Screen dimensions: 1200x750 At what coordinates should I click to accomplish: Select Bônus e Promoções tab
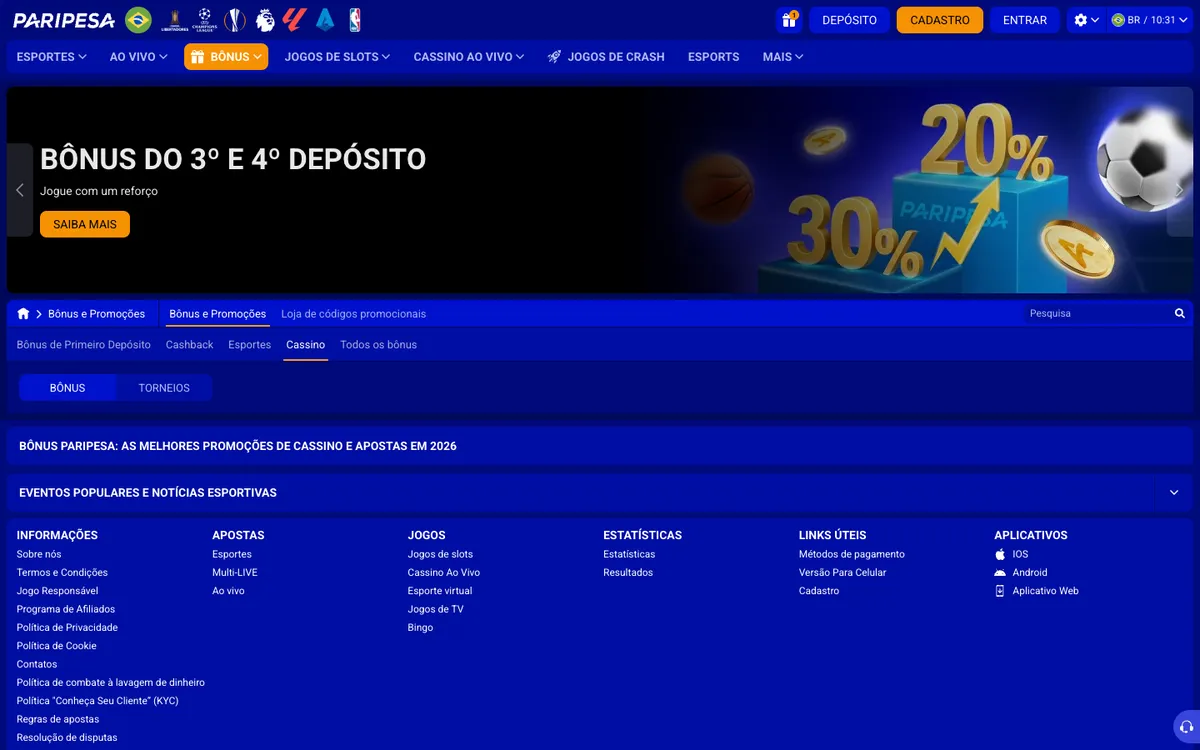(x=218, y=314)
